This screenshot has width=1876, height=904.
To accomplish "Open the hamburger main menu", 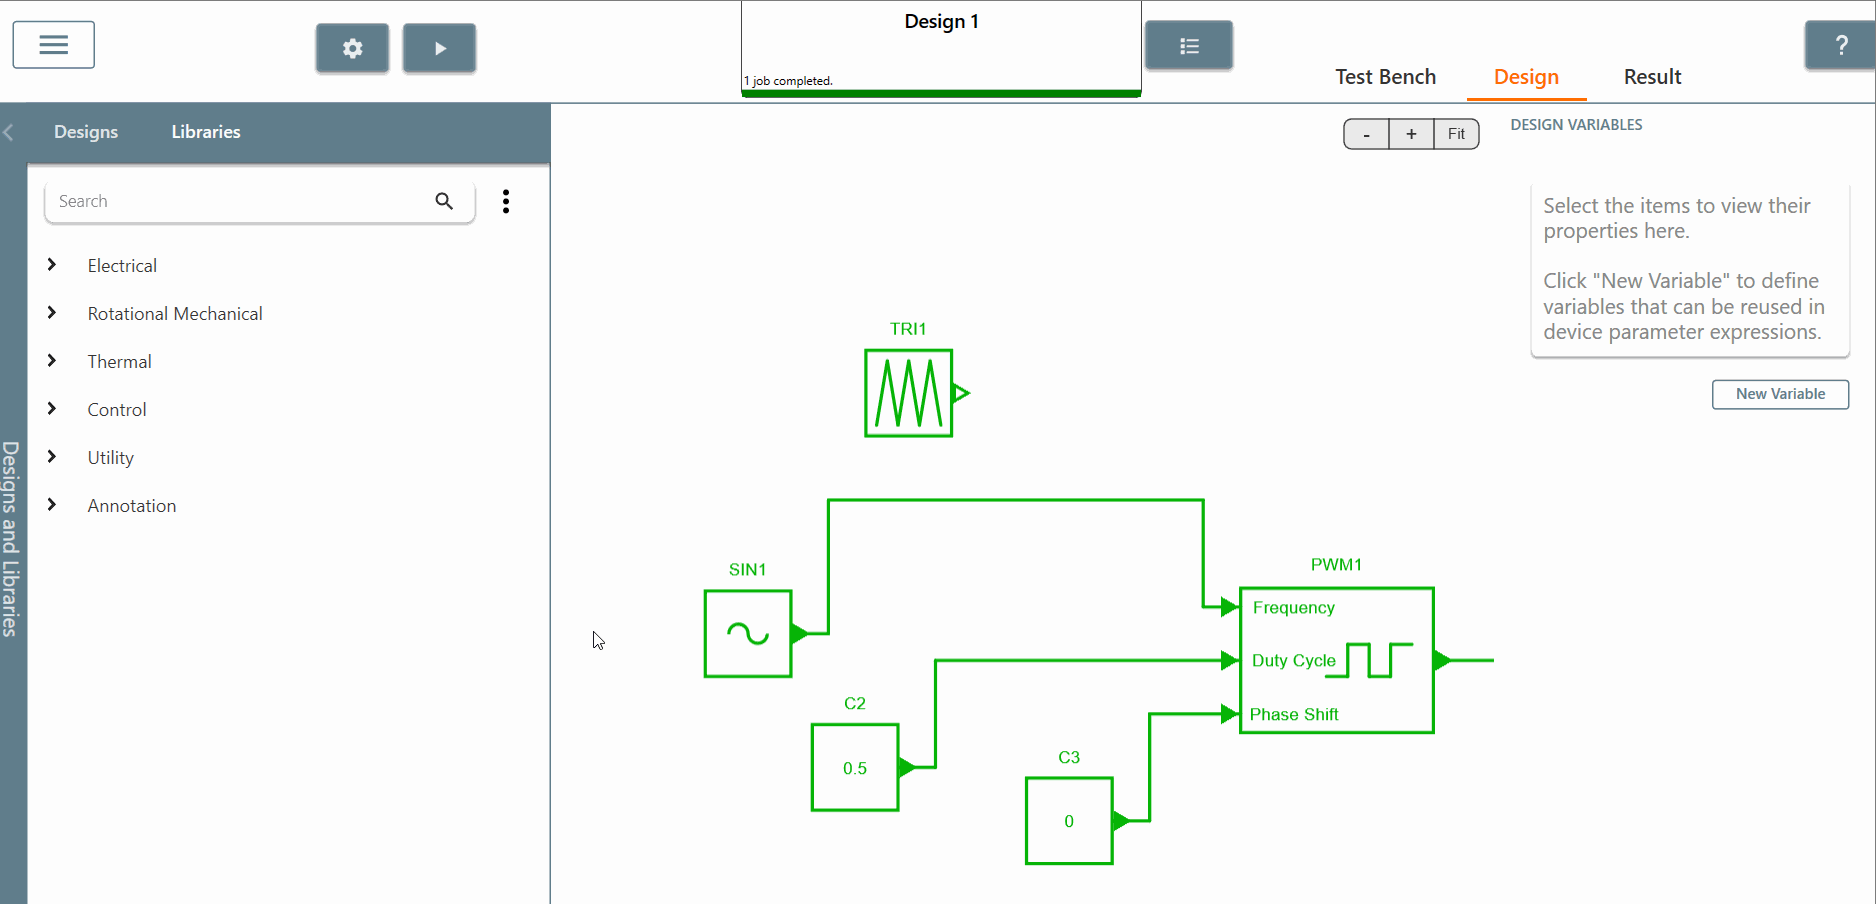I will pyautogui.click(x=54, y=45).
